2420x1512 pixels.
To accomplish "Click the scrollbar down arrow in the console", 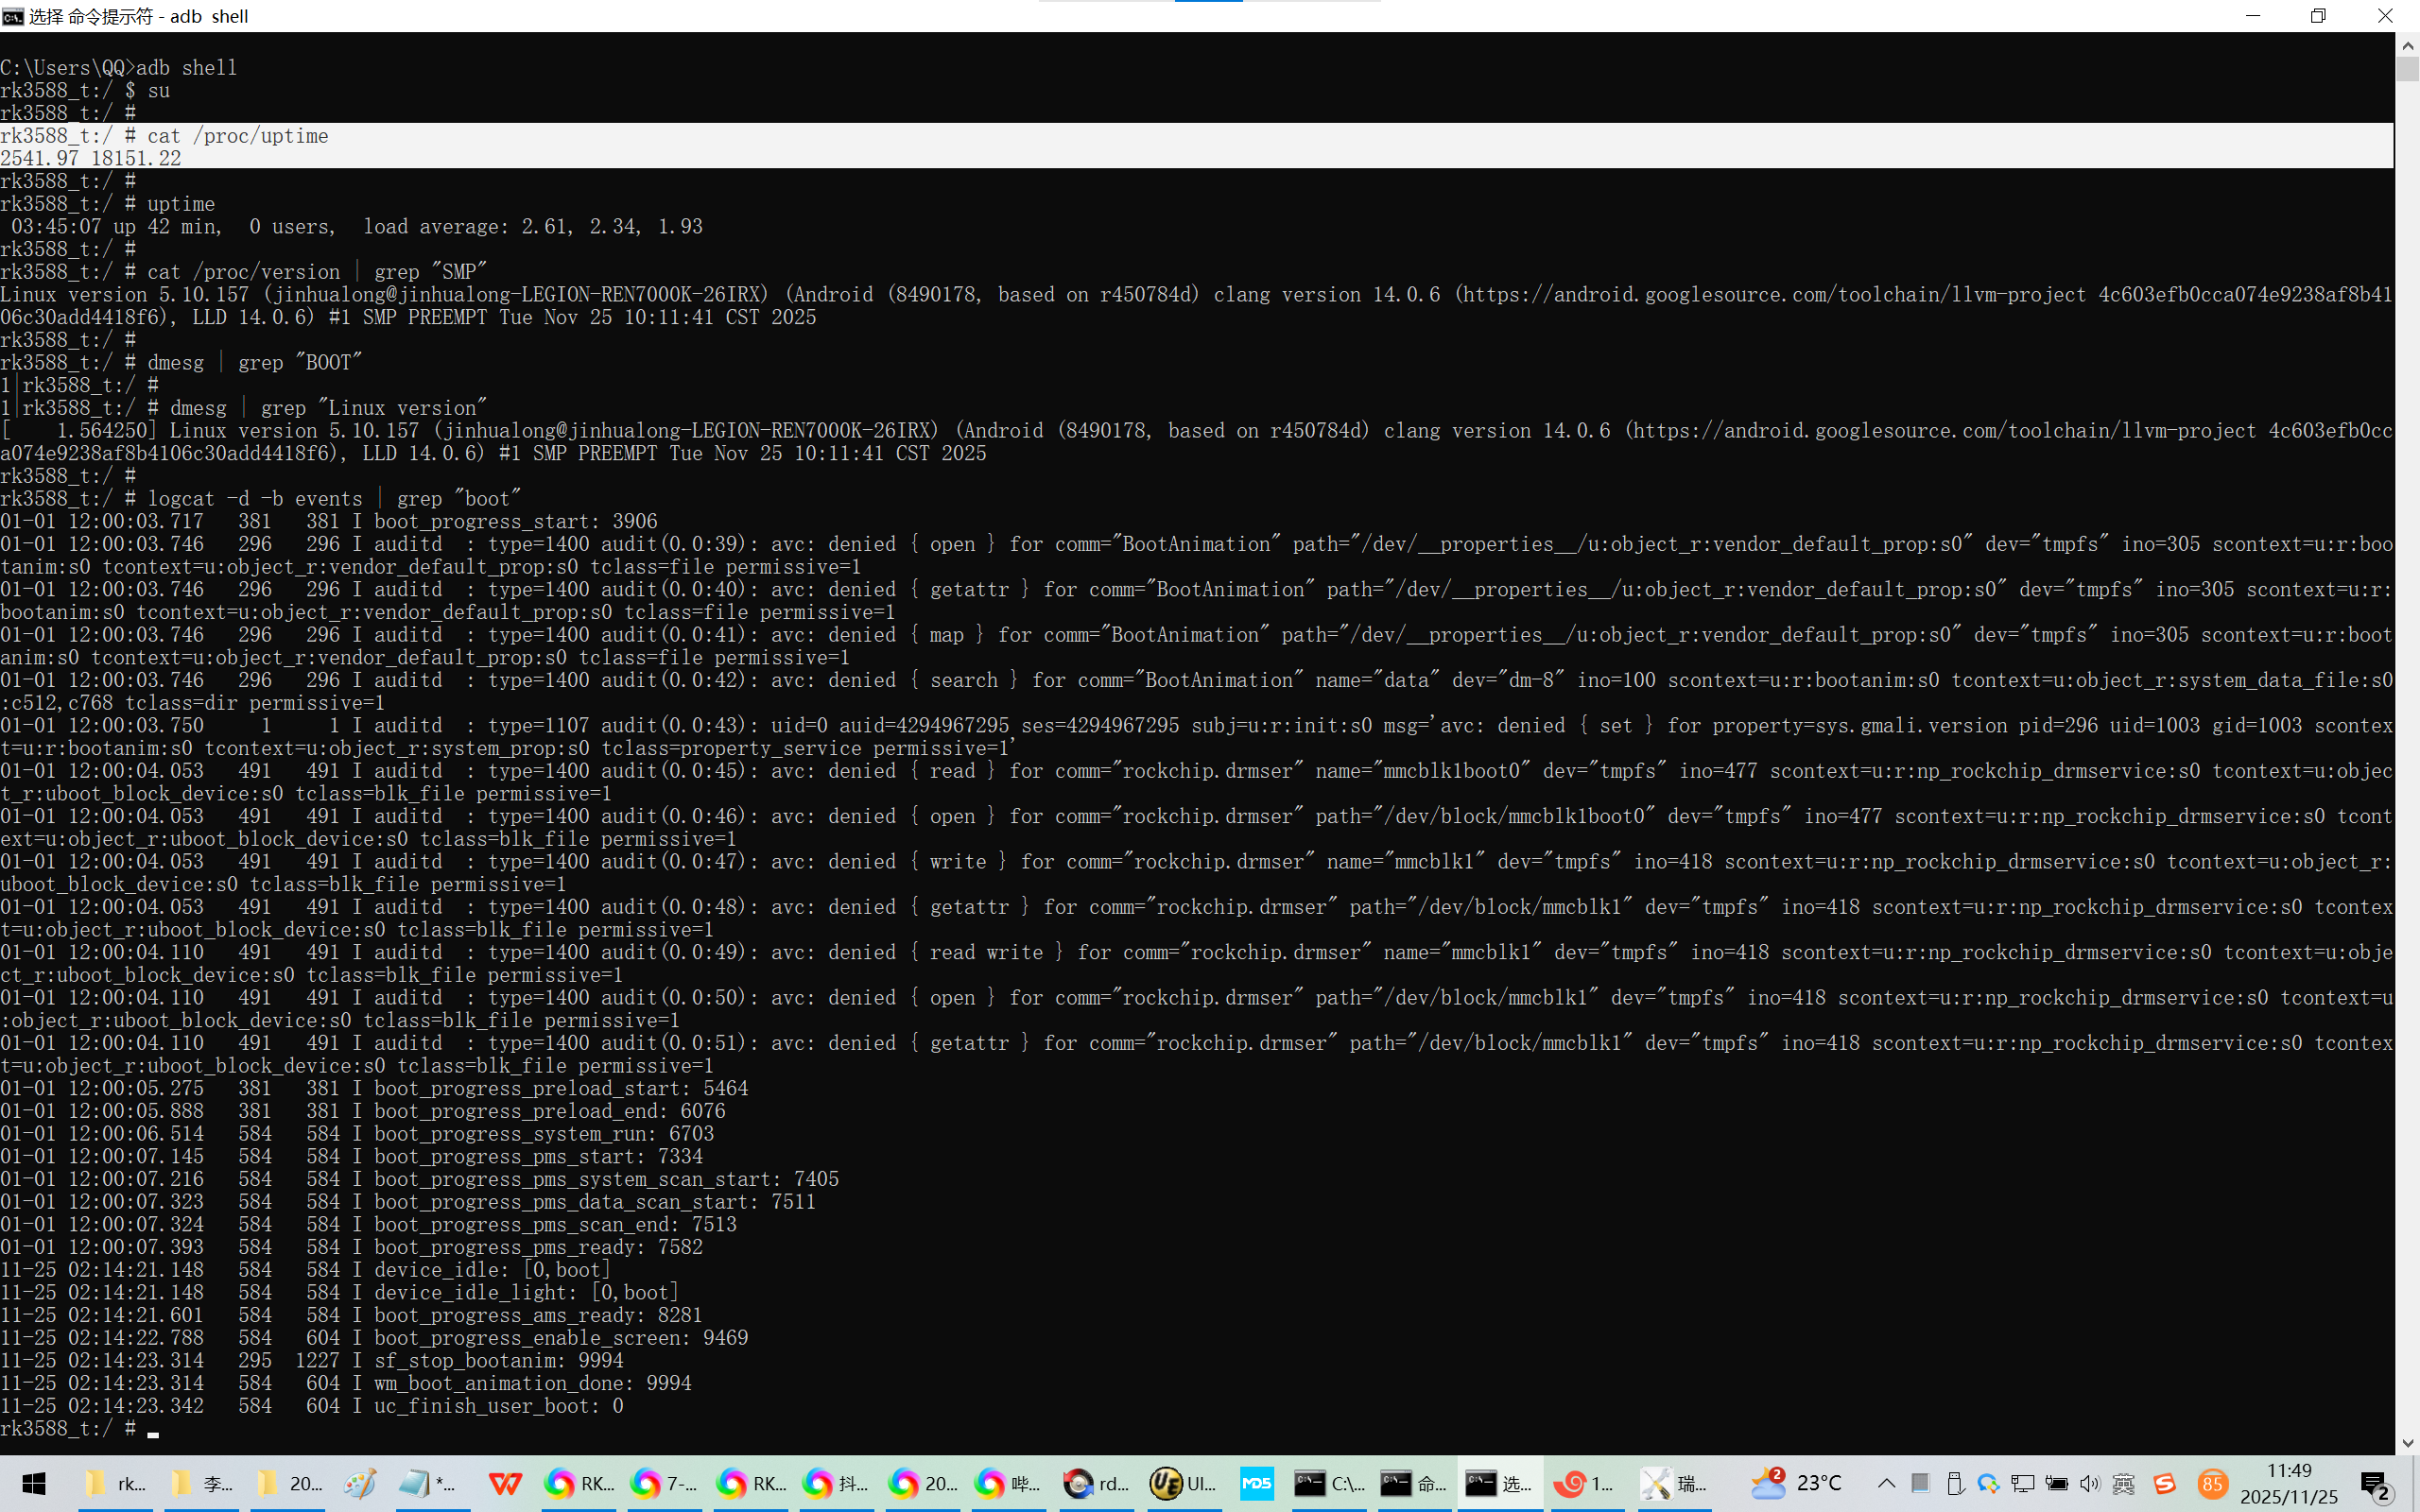I will coord(2407,1443).
